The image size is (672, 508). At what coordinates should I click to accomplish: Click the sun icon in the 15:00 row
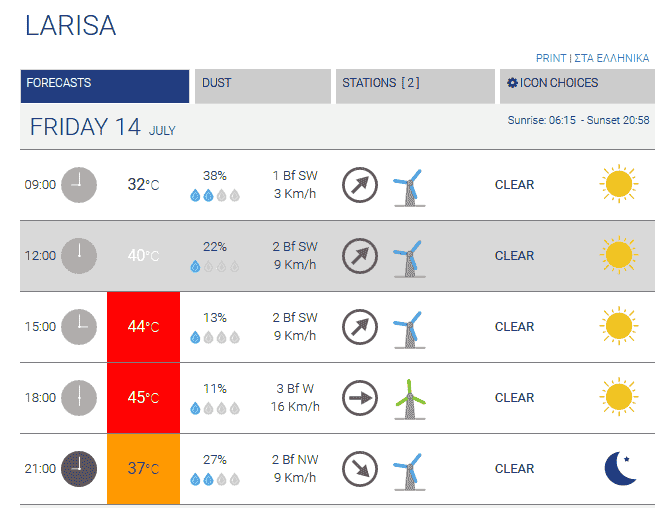618,326
